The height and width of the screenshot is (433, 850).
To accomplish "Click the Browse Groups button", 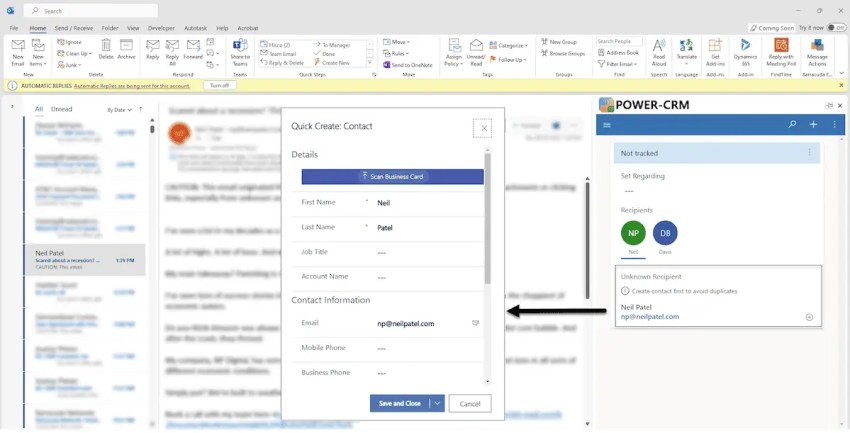I will pos(563,54).
